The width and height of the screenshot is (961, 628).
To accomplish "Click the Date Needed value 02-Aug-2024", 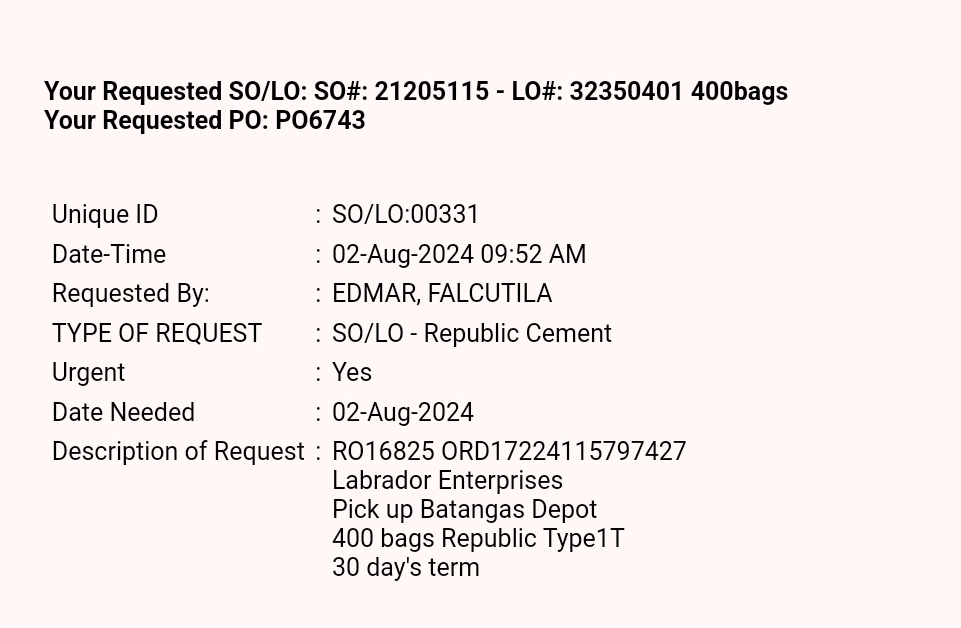I will [x=403, y=412].
